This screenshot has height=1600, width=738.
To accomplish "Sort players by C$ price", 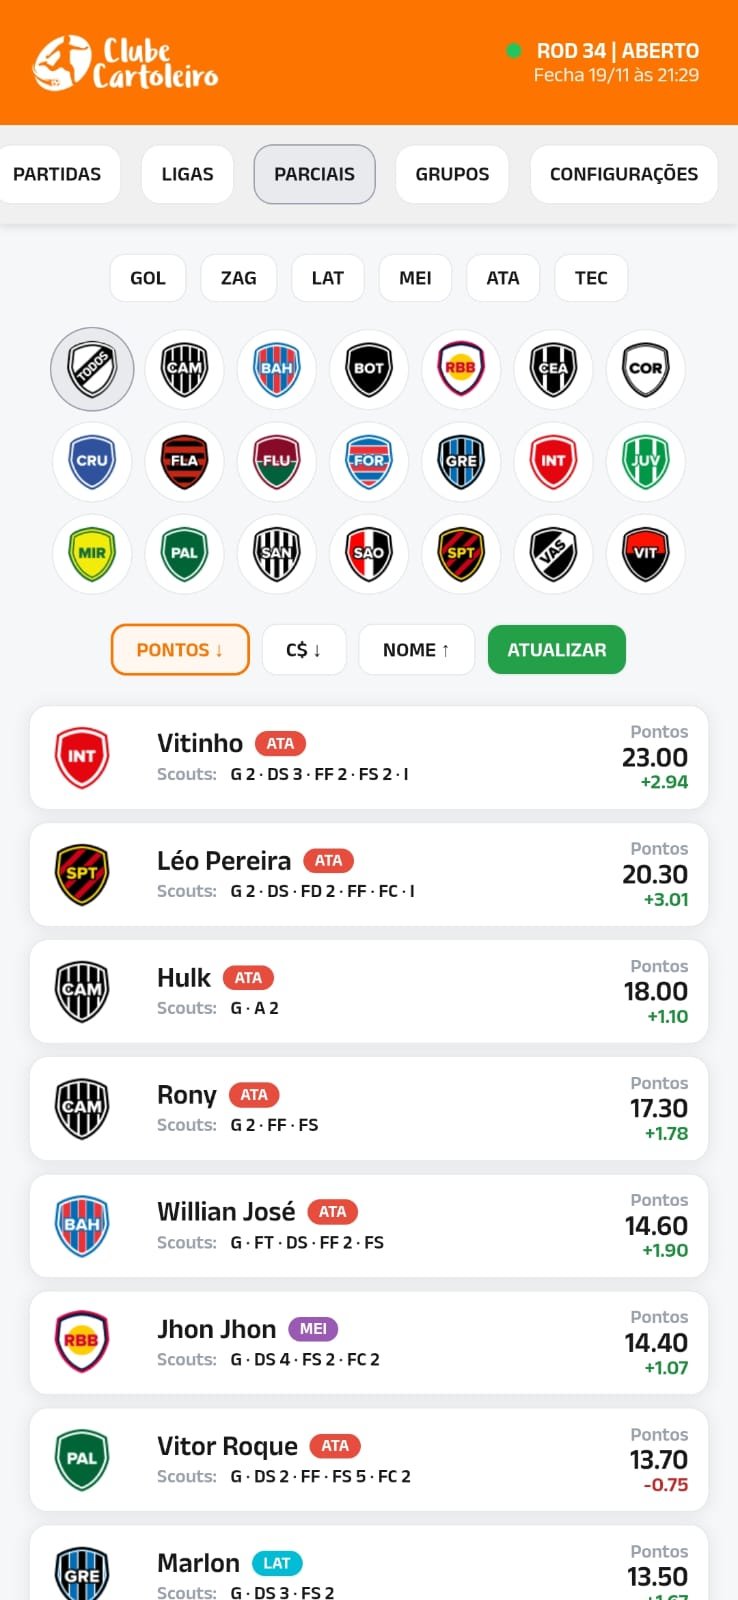I will point(304,650).
